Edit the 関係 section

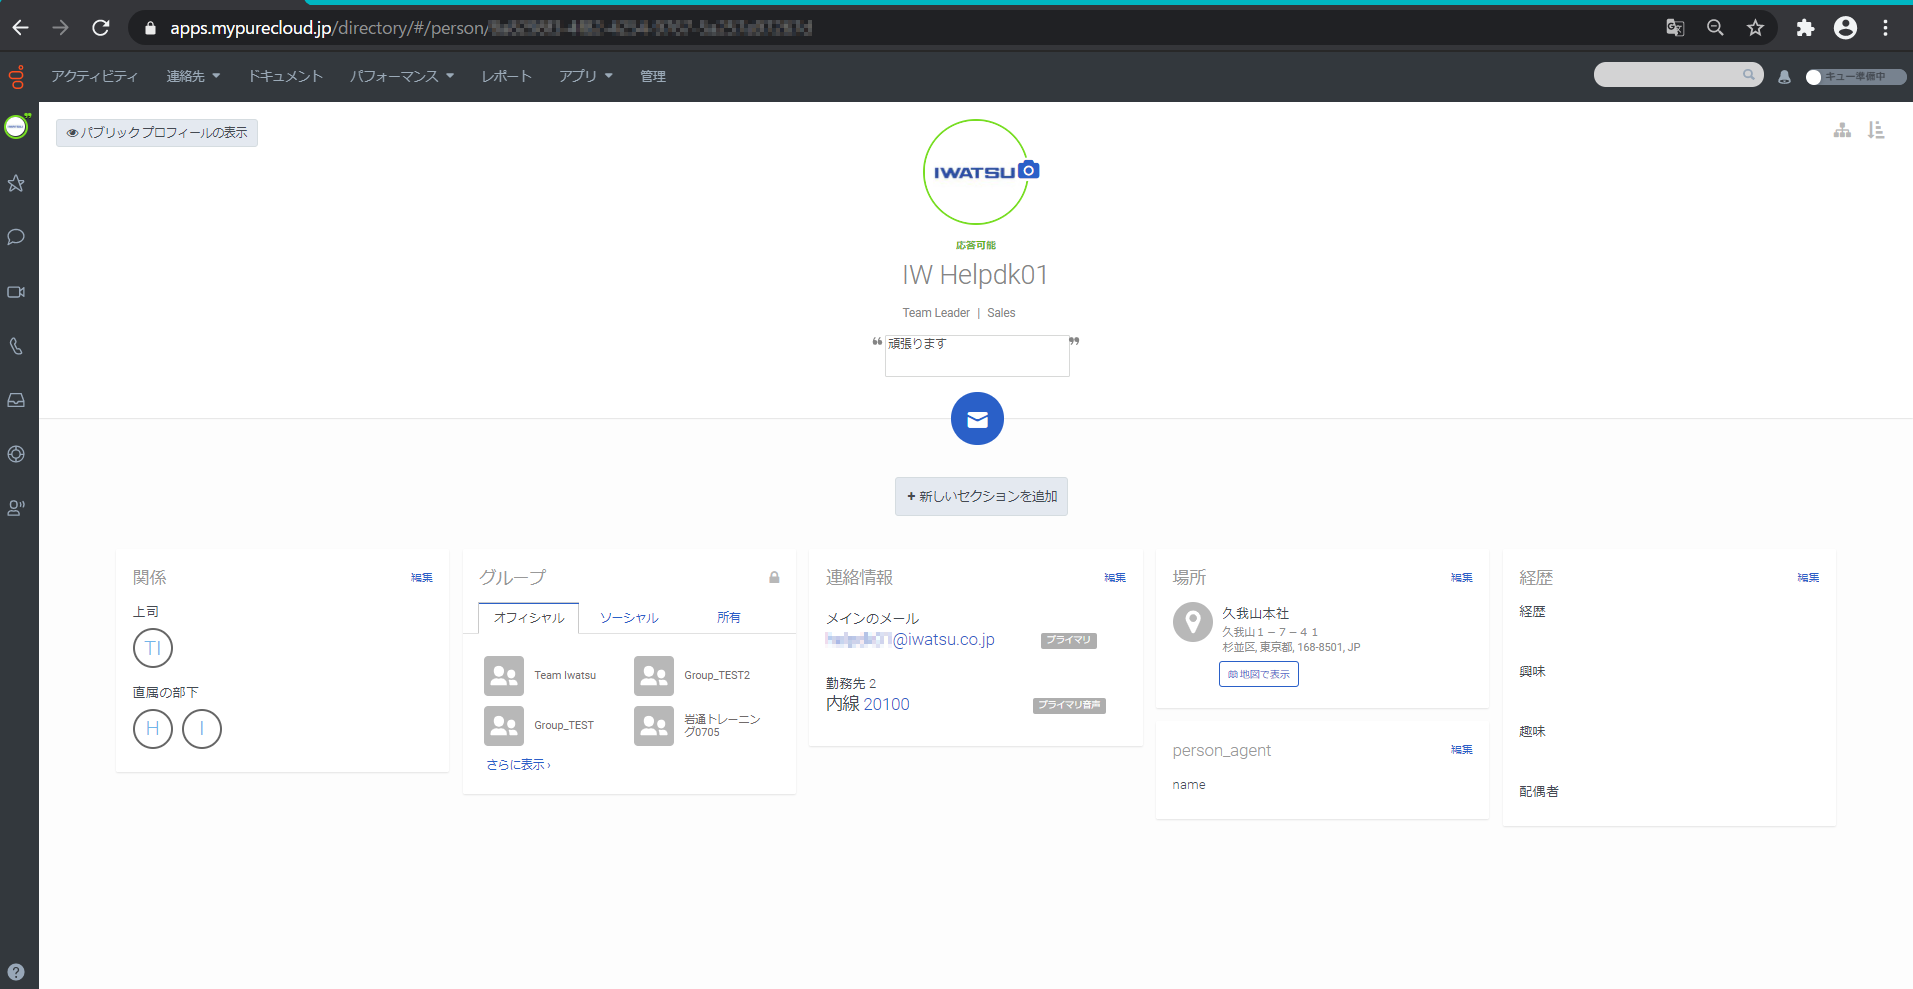click(x=422, y=578)
